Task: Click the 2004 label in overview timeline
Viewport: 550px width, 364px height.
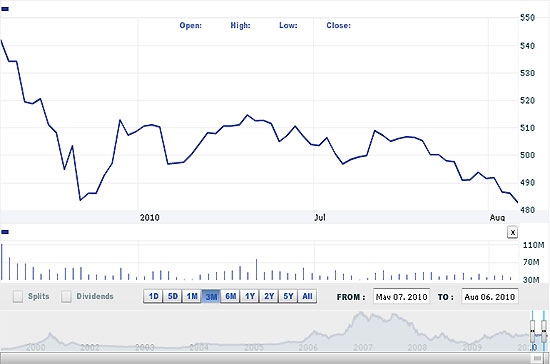Action: (199, 347)
